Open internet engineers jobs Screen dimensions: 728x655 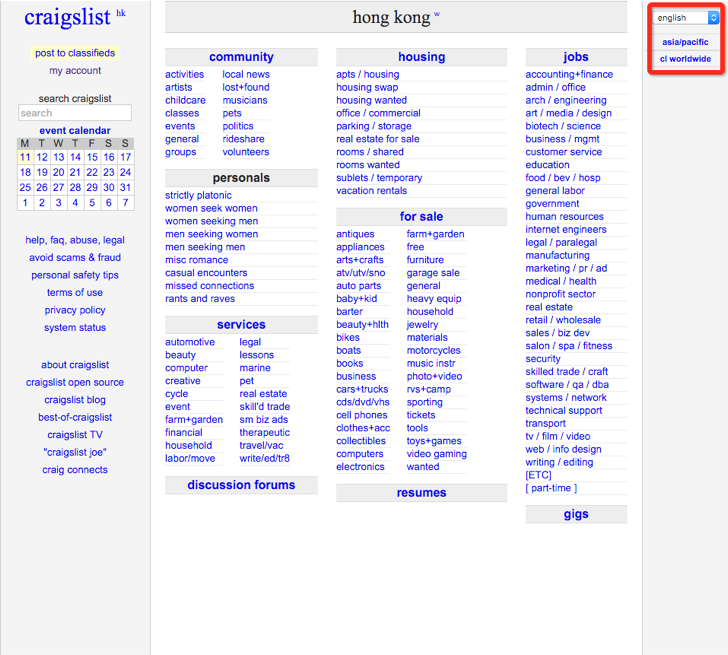[566, 229]
